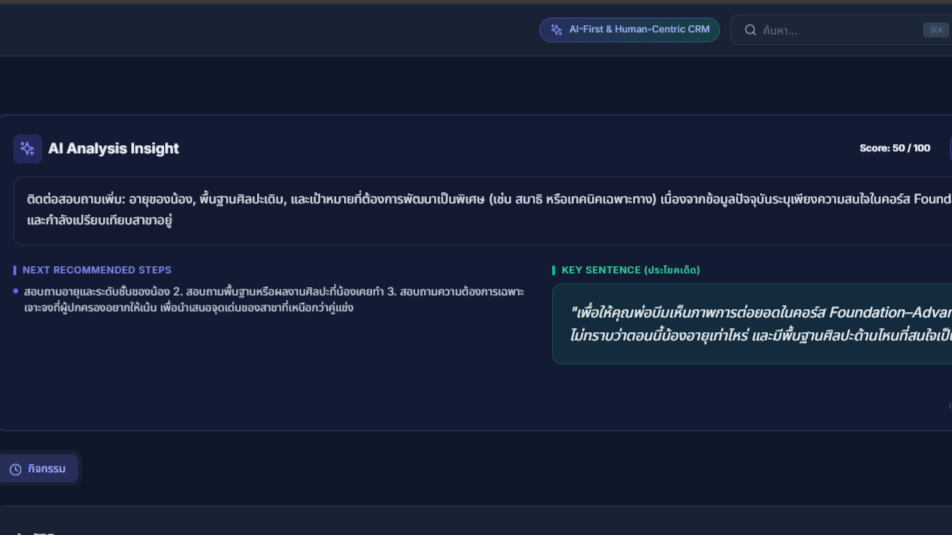952x536 pixels.
Task: Click the recommended steps list text
Action: tap(270, 300)
